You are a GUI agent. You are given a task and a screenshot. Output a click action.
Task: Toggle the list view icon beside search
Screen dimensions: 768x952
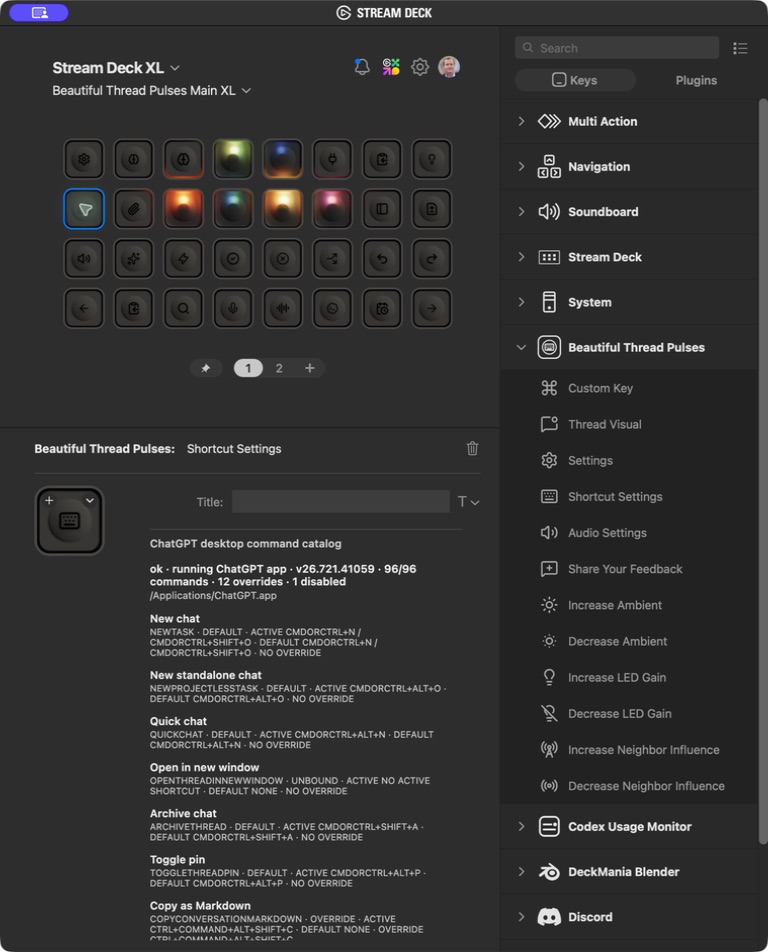pyautogui.click(x=740, y=48)
